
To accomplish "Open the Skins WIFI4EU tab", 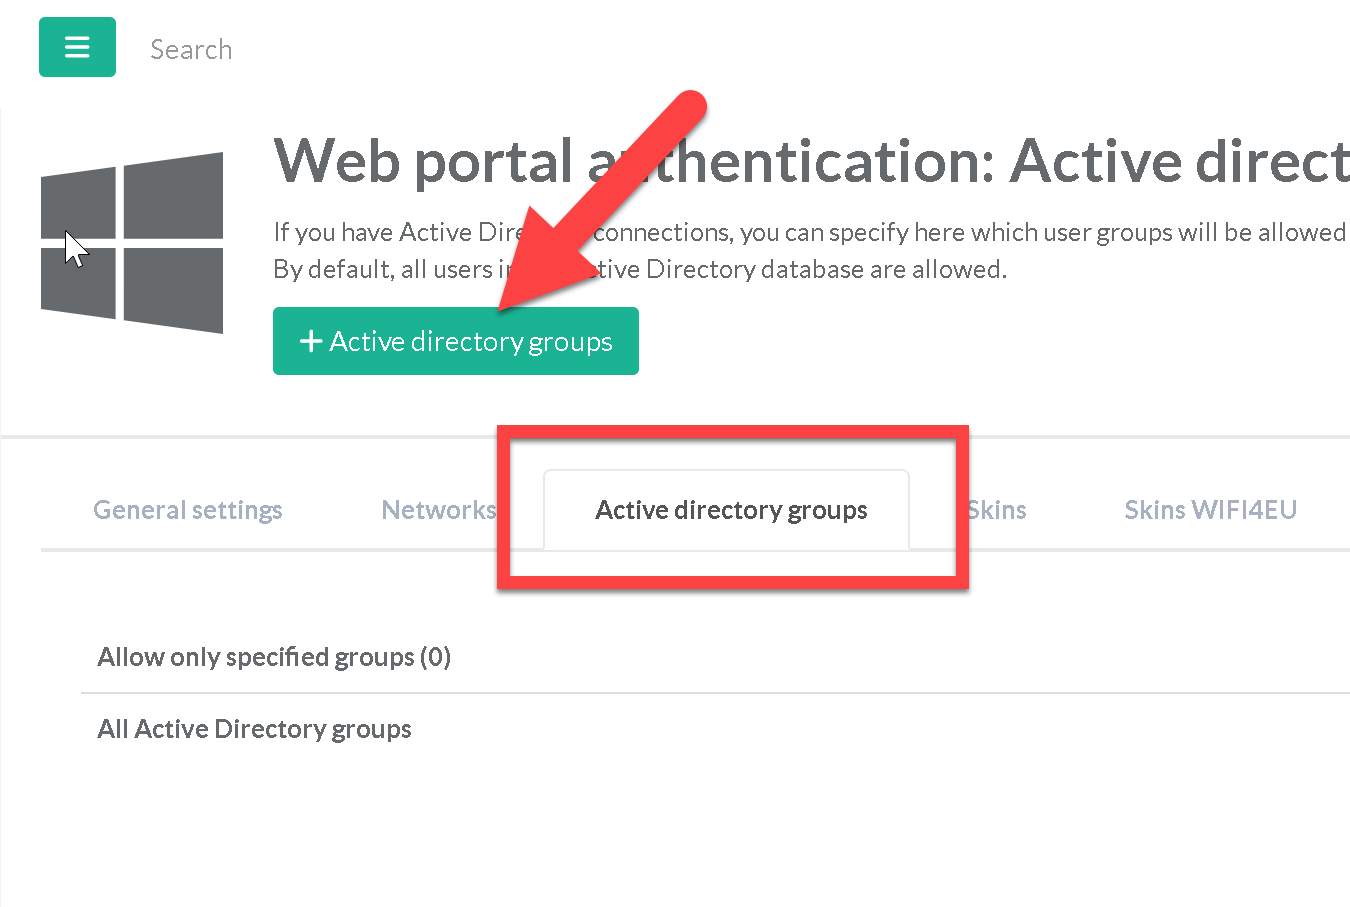I will click(x=1210, y=510).
